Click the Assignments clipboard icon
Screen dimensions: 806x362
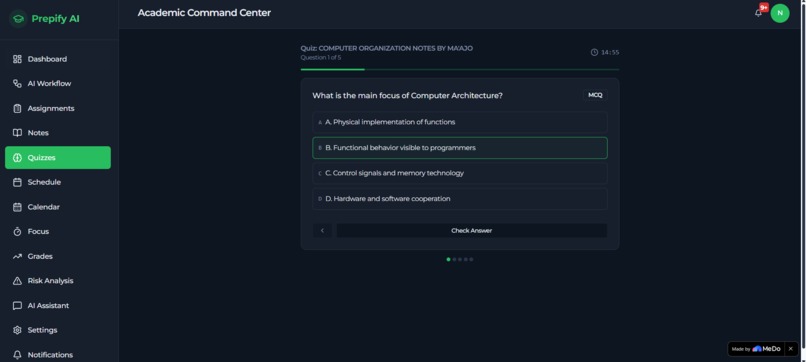click(x=17, y=108)
